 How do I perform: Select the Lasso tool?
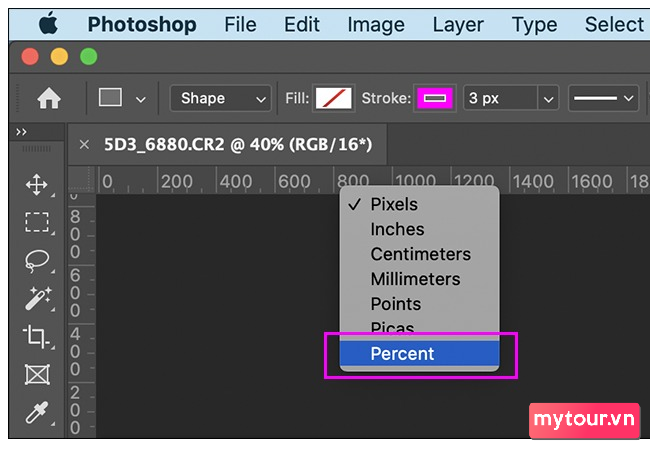point(37,260)
